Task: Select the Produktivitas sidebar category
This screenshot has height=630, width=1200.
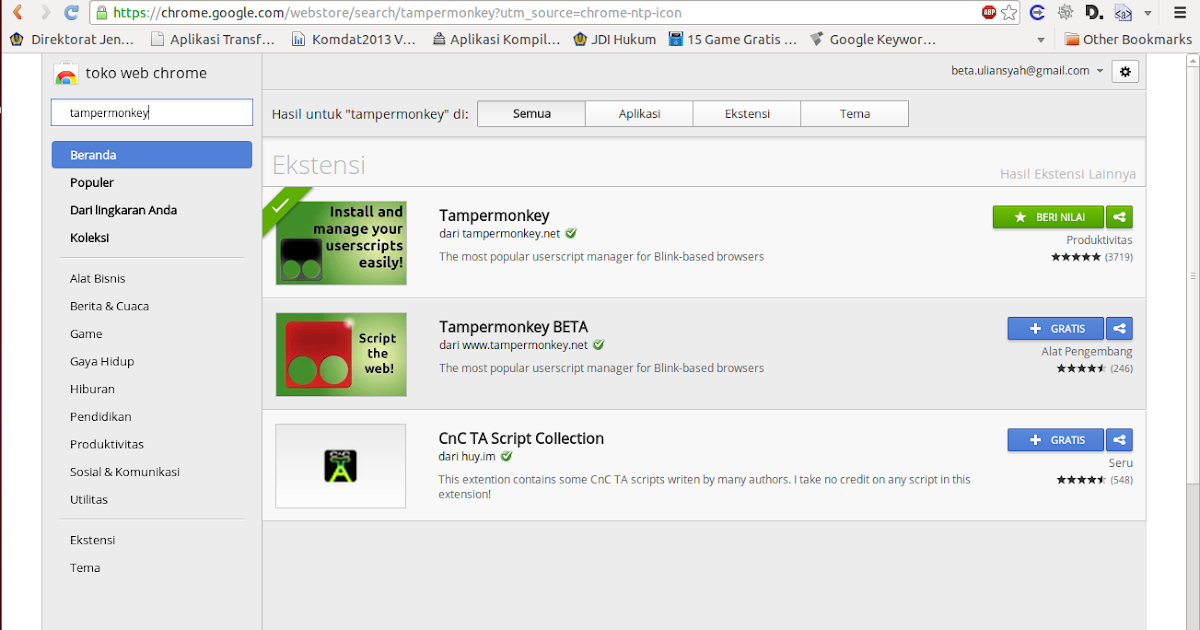Action: (x=107, y=444)
